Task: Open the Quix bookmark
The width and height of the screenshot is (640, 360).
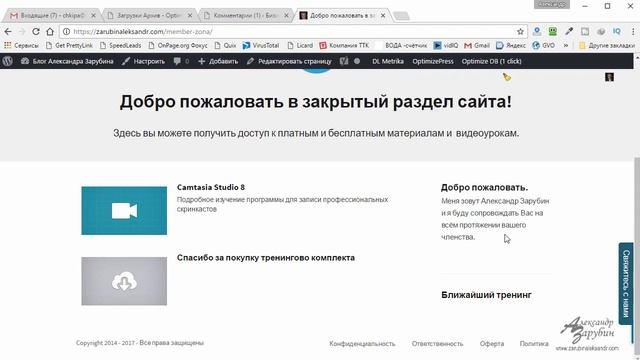Action: 225,45
